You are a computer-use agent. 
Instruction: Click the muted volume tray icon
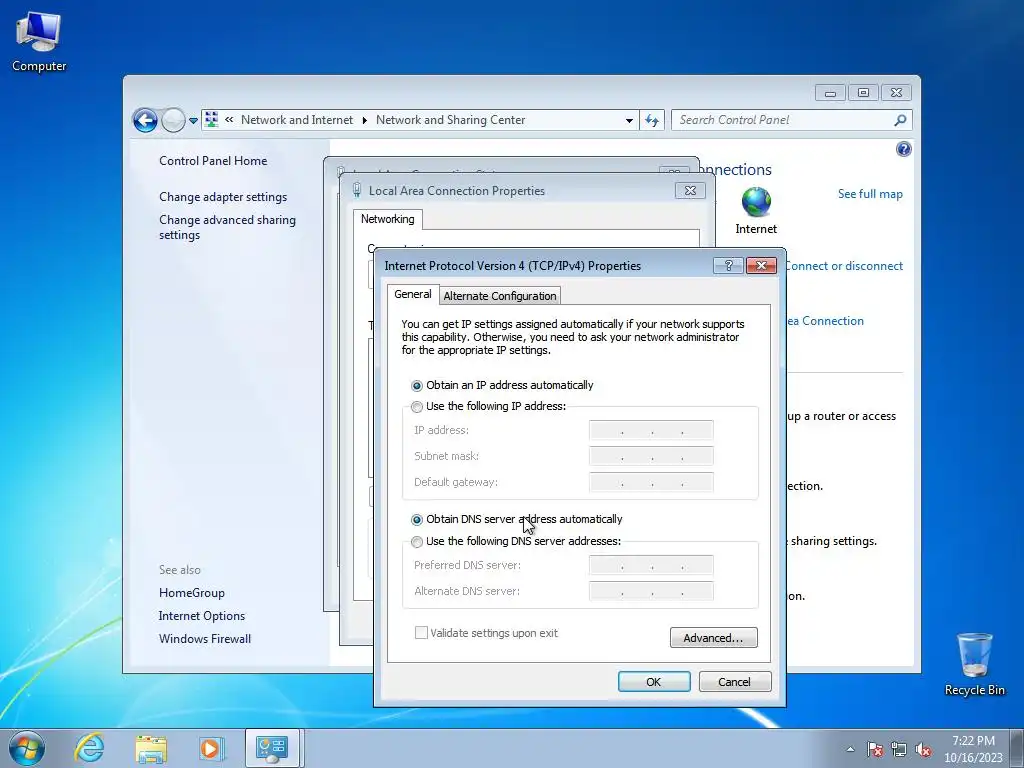923,749
